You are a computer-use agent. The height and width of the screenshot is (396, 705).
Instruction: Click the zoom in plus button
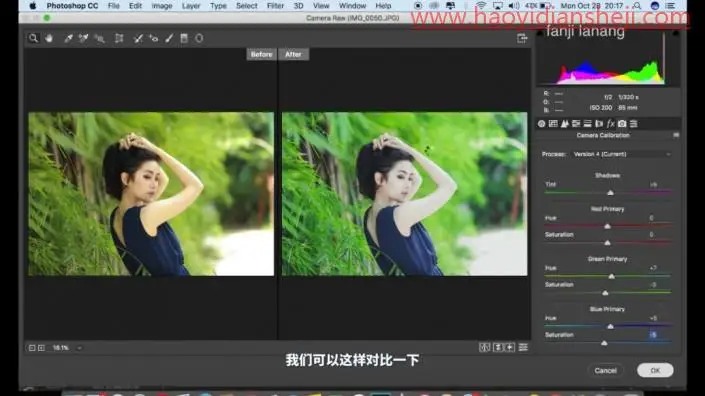point(41,348)
